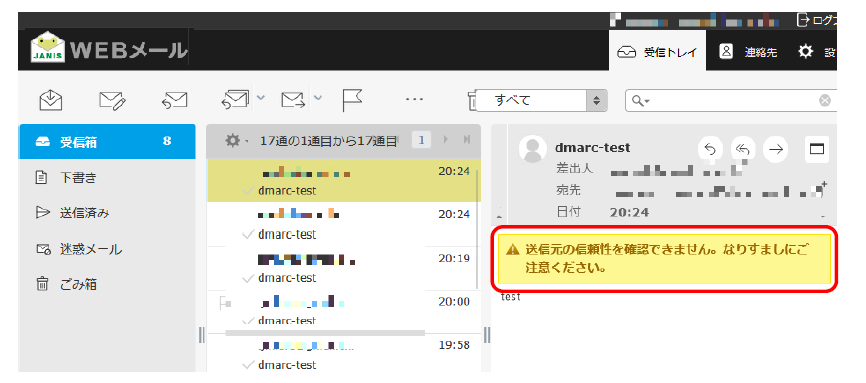Select the 送信済み folder
This screenshot has width=866, height=383.
pos(107,213)
